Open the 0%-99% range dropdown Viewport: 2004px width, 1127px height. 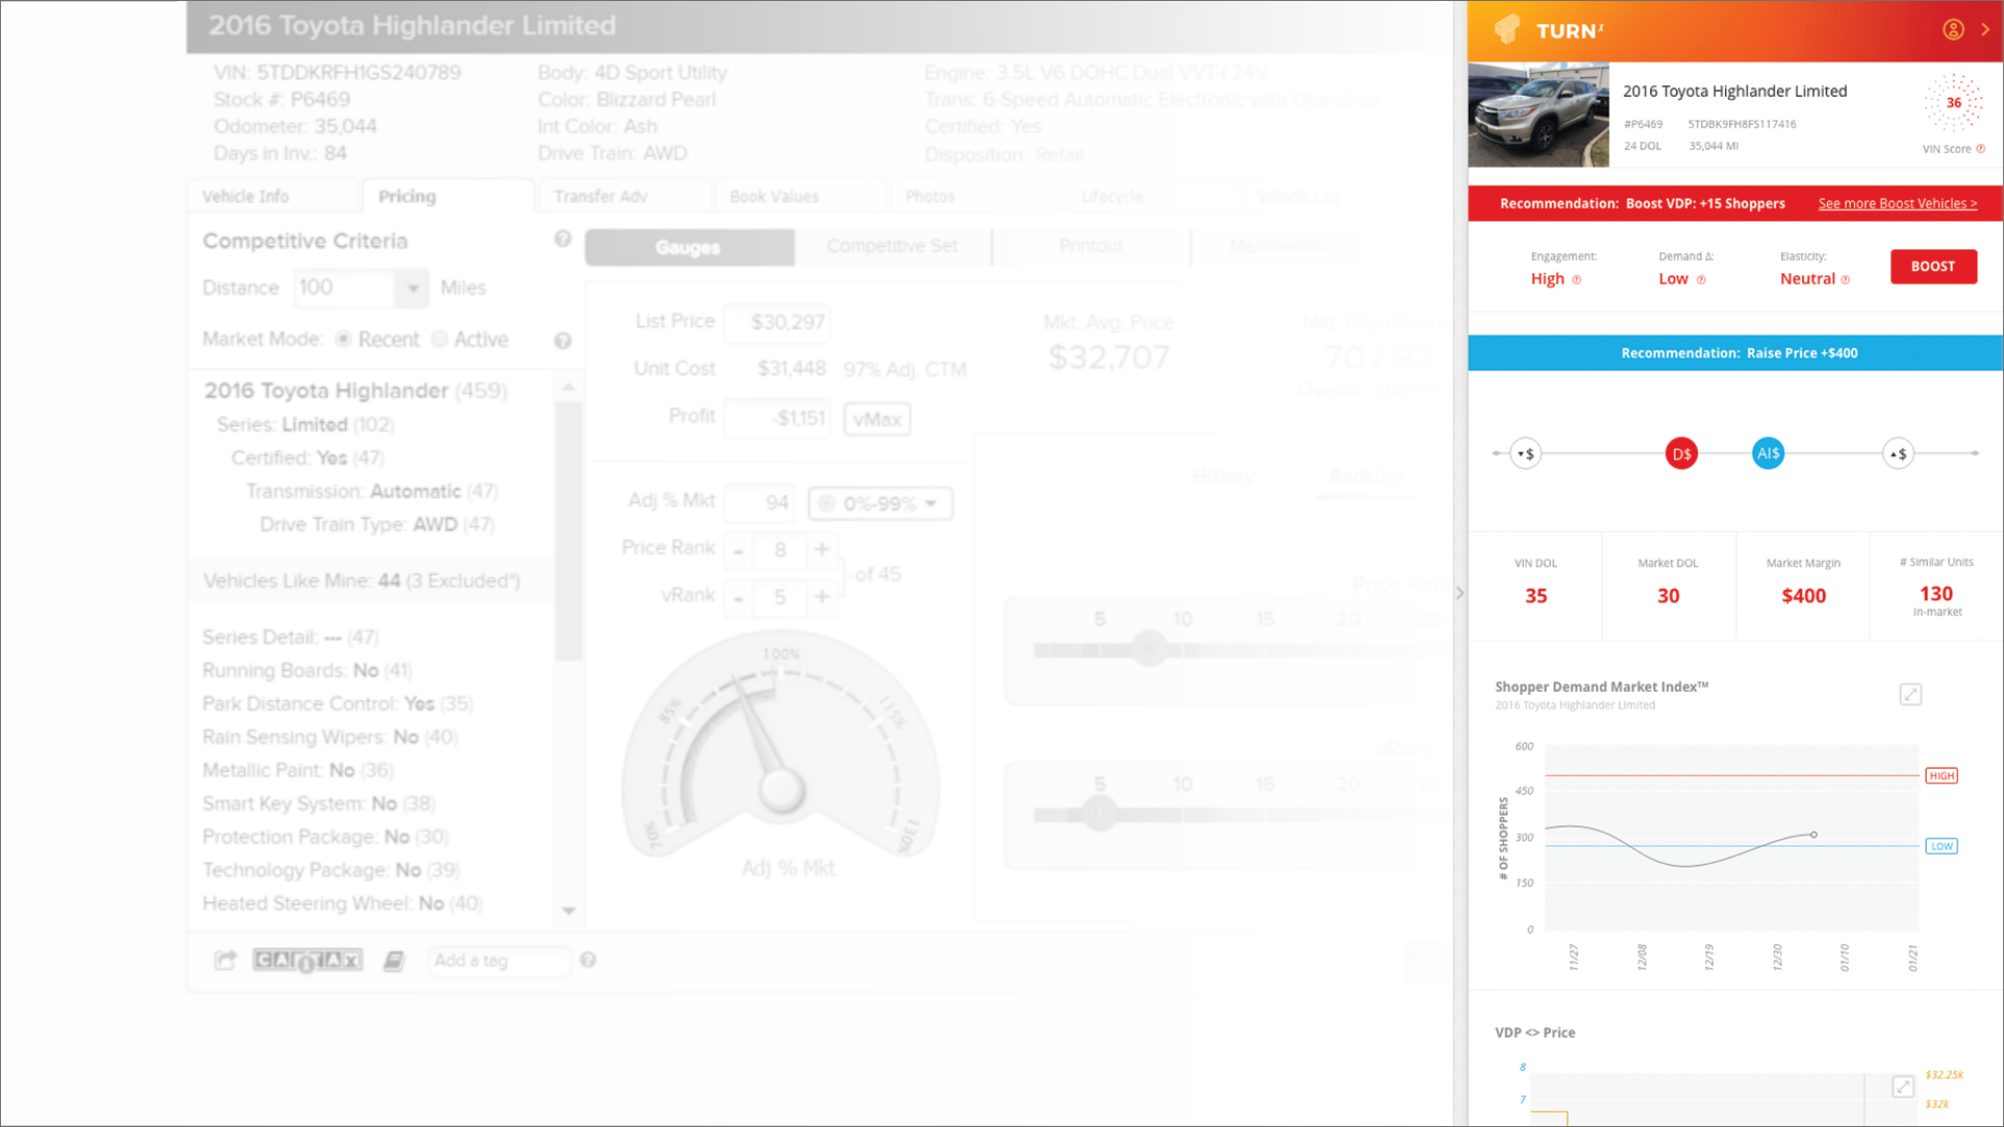point(880,503)
